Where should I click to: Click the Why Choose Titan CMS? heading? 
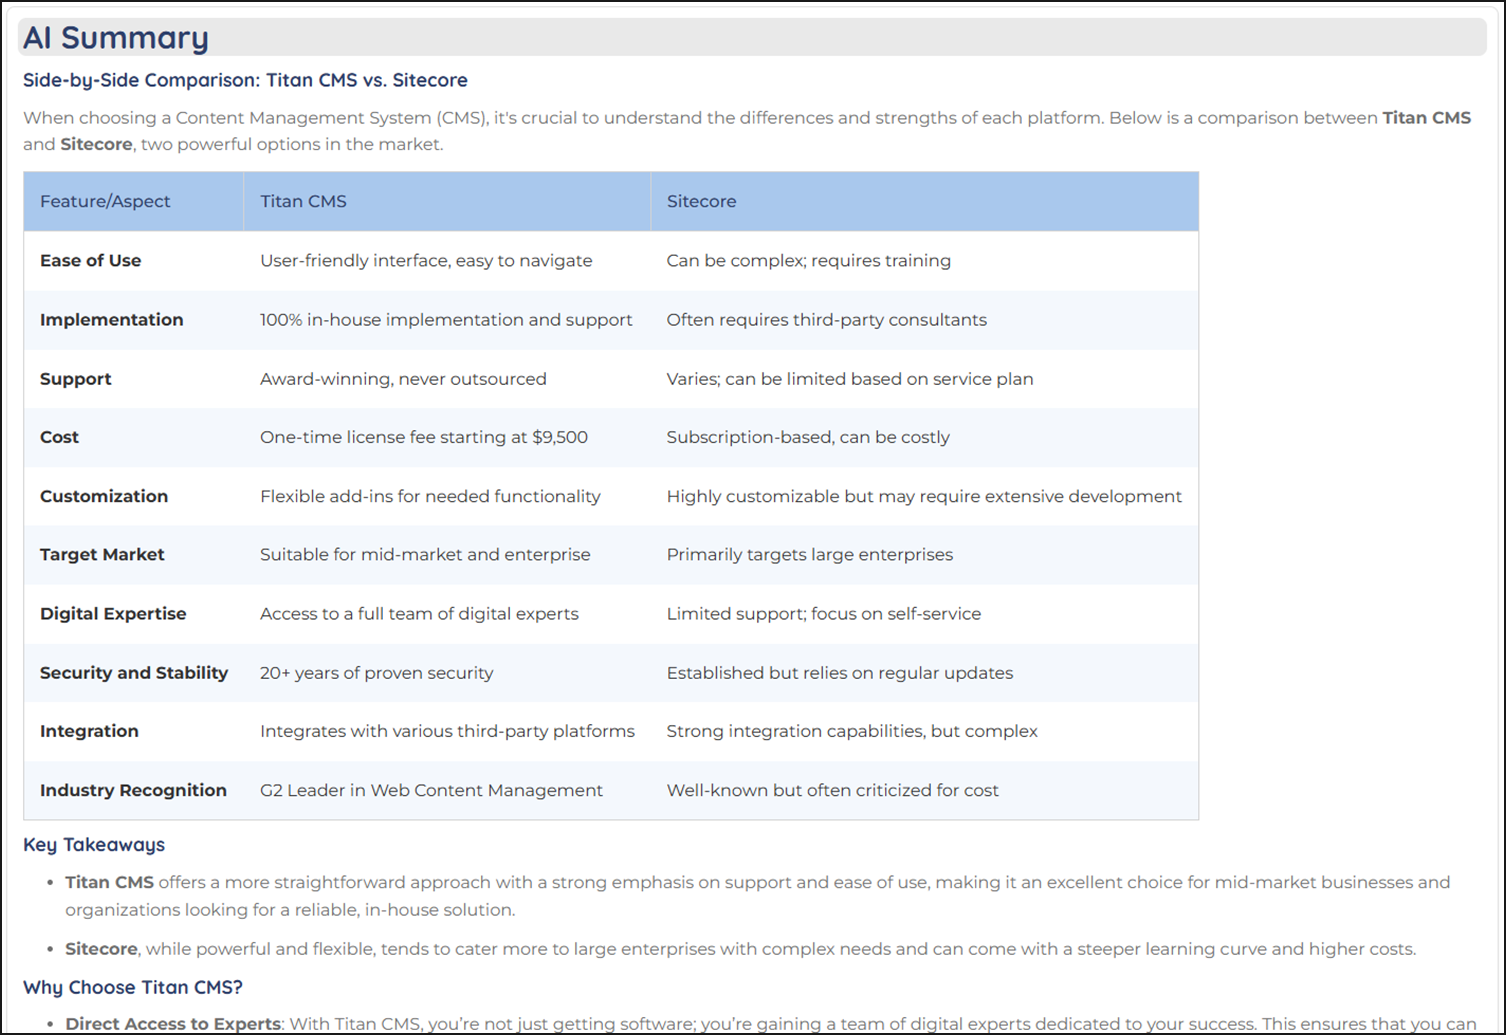[x=133, y=987]
